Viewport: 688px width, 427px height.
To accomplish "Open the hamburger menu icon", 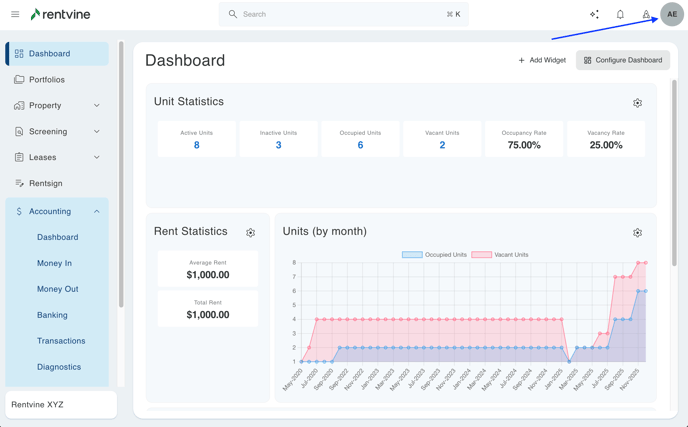I will point(15,15).
